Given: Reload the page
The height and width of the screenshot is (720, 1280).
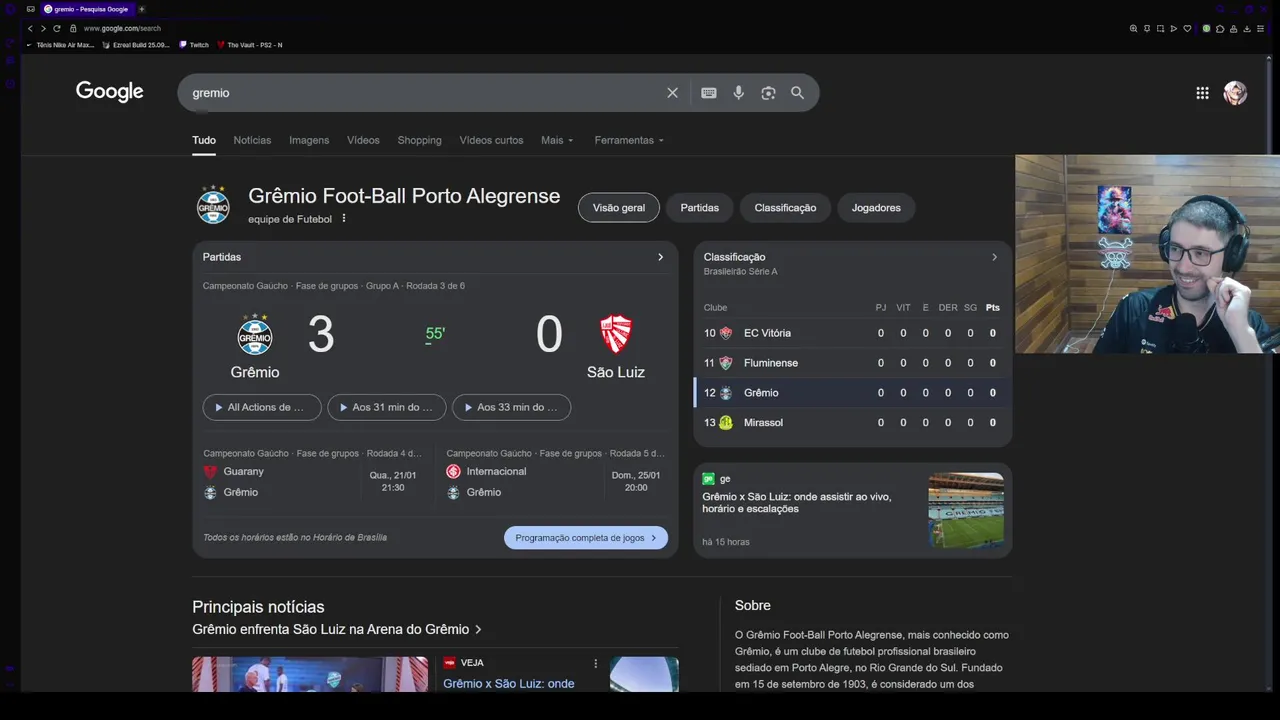Looking at the screenshot, I should point(57,28).
